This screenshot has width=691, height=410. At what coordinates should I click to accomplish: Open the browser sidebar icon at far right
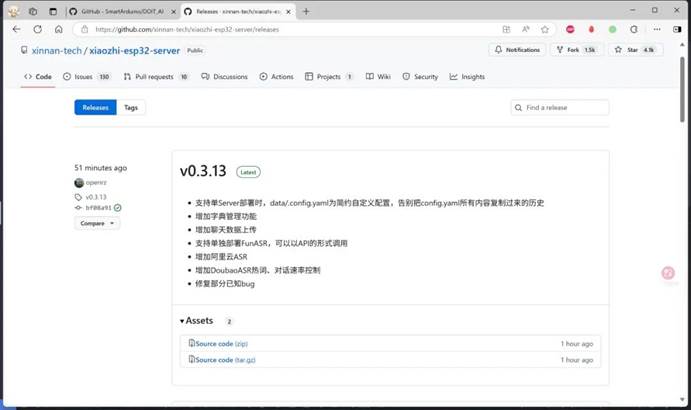(x=677, y=30)
